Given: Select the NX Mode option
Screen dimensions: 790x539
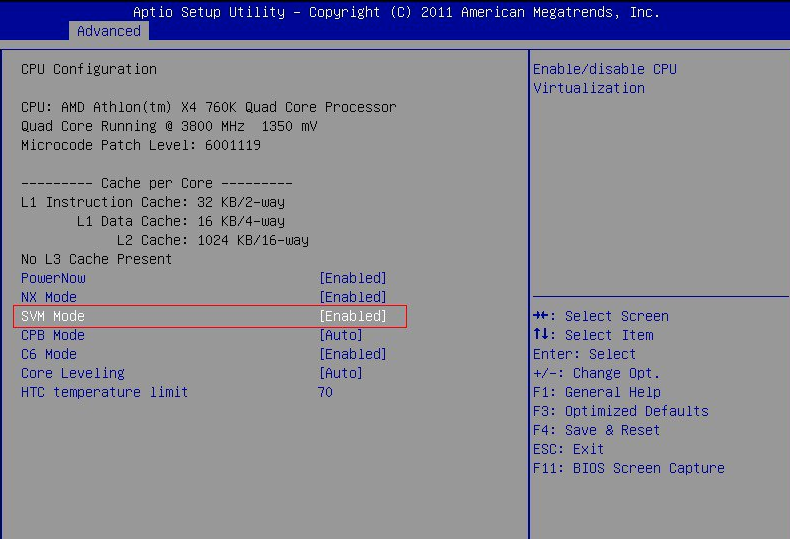Looking at the screenshot, I should (x=49, y=297).
